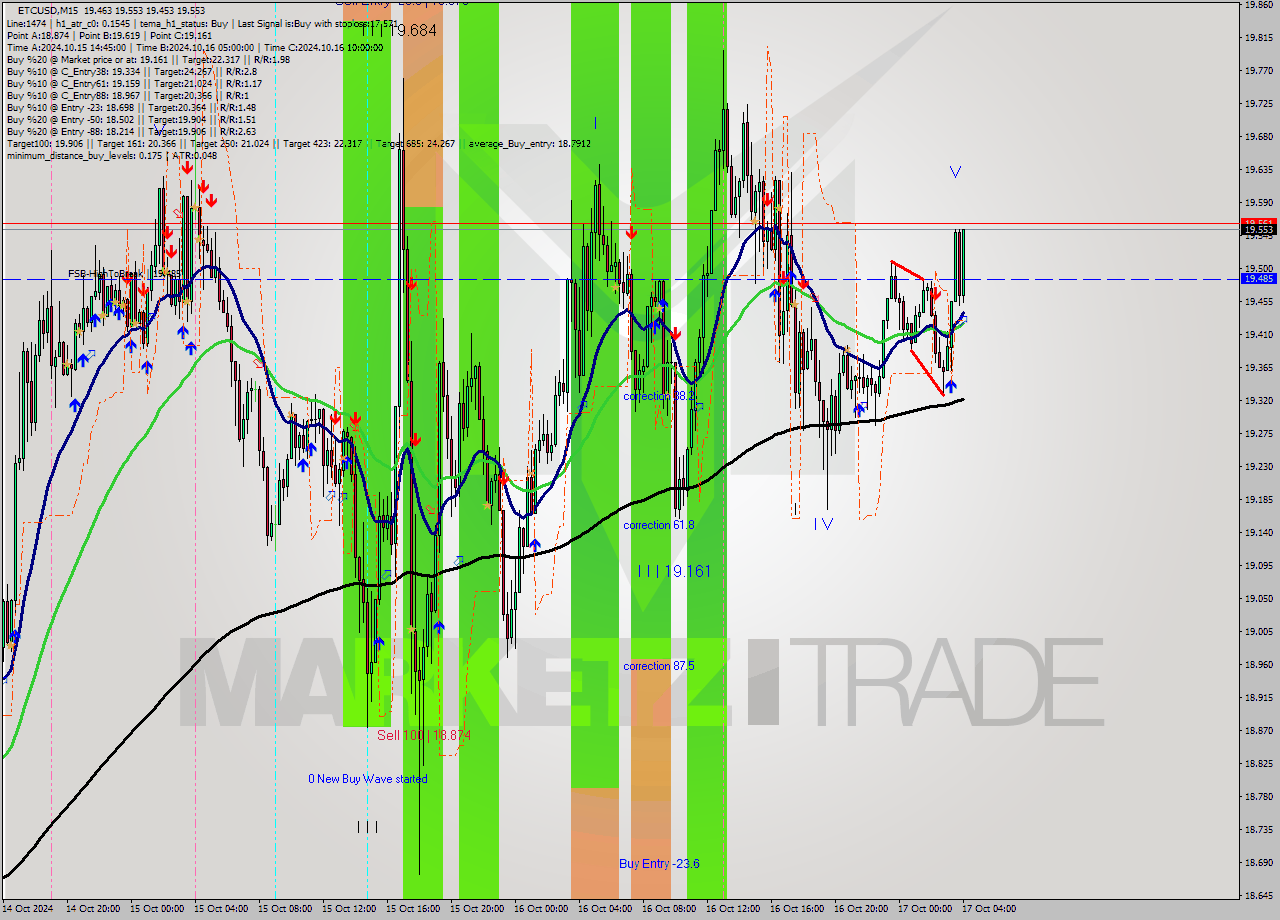The width and height of the screenshot is (1280, 920).
Task: Click 19.860 on the price axis
Action: (1257, 5)
